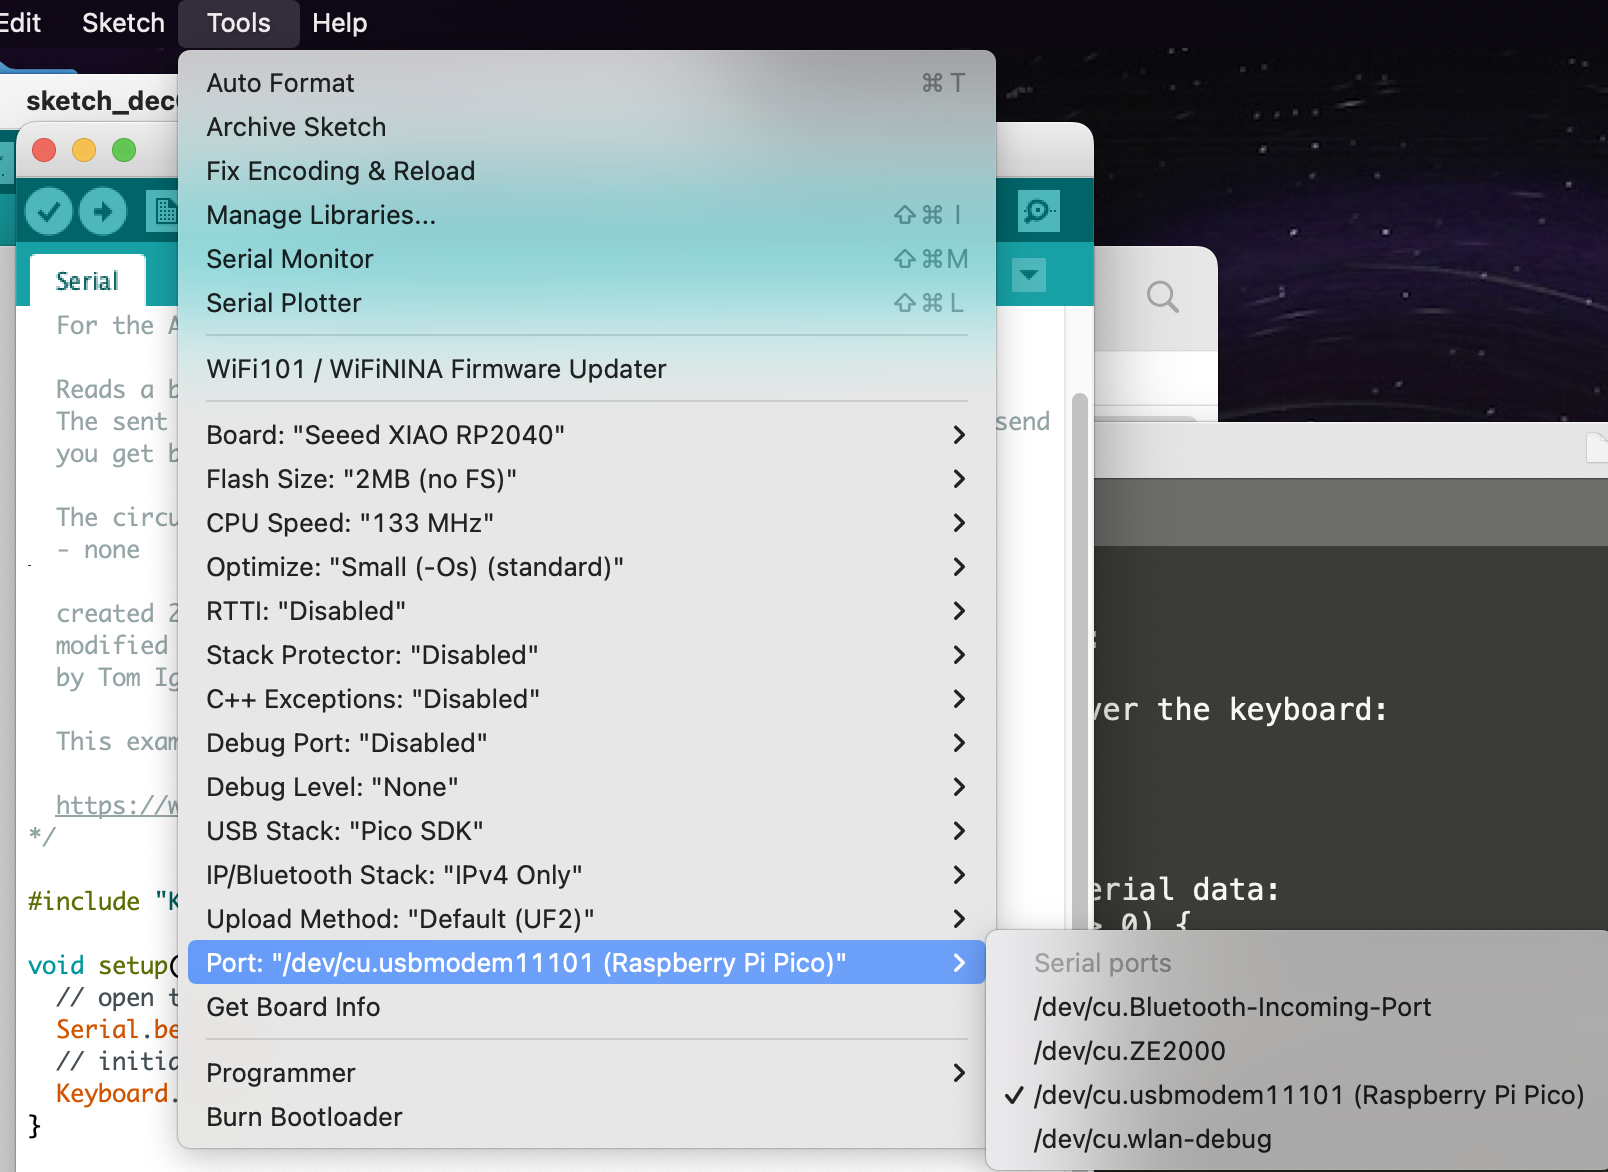Click the '#include' line in the editor

pos(103,901)
